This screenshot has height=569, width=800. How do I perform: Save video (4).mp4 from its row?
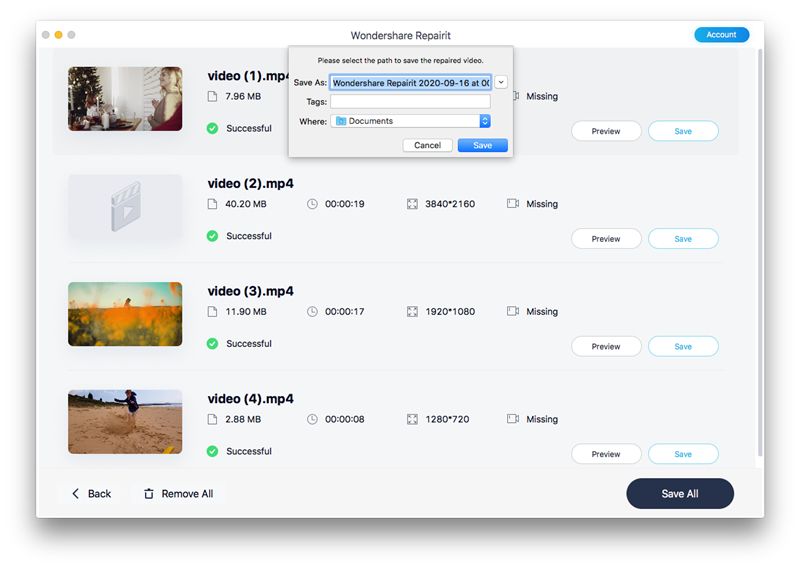683,454
